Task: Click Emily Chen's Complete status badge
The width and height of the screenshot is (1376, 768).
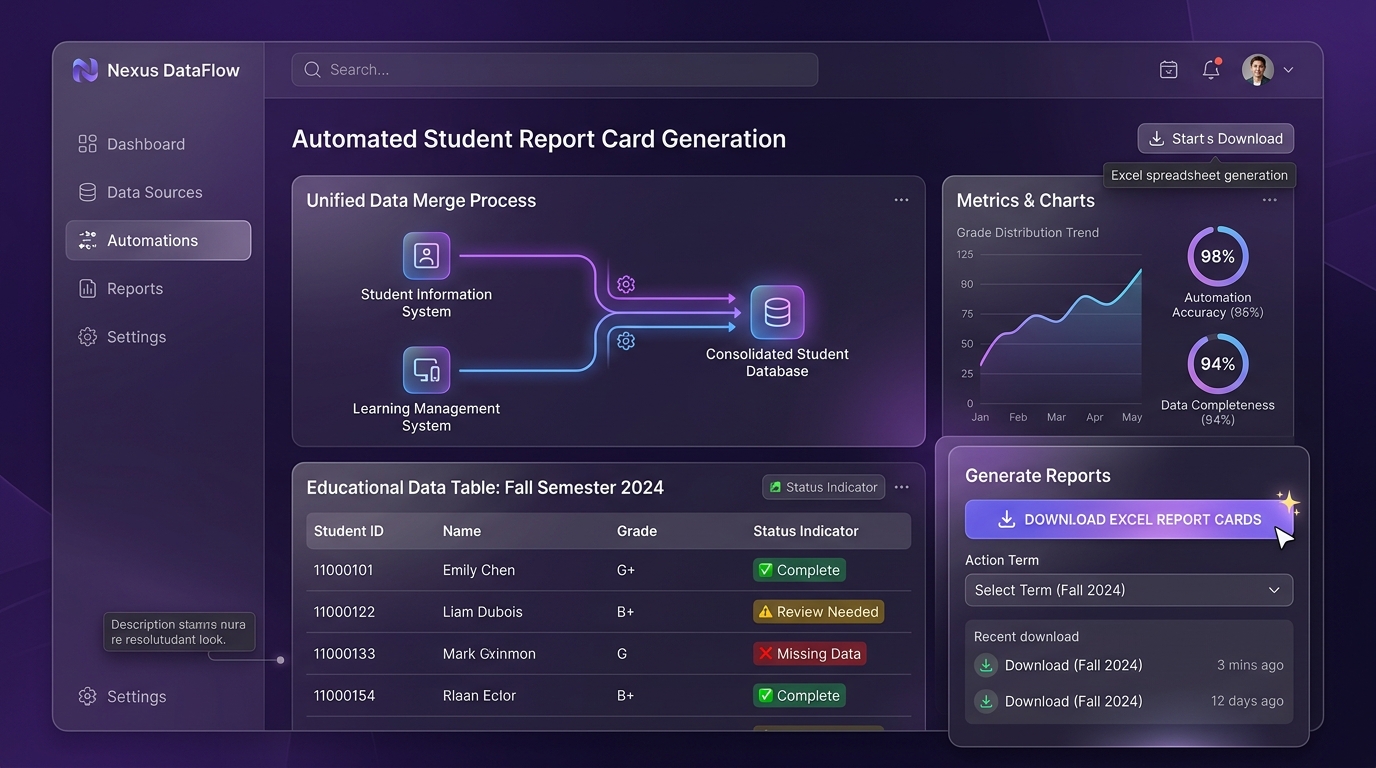Action: (799, 570)
